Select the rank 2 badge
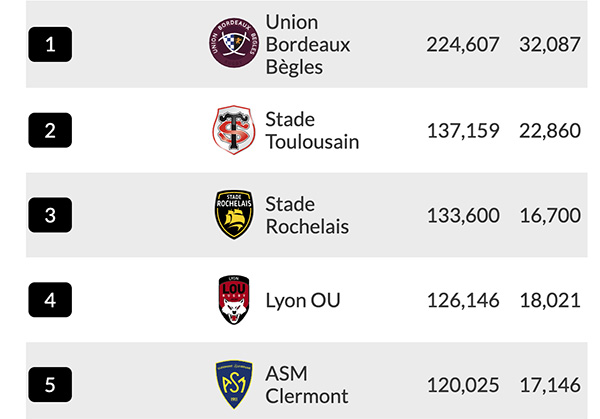The image size is (600, 419). pyautogui.click(x=50, y=130)
